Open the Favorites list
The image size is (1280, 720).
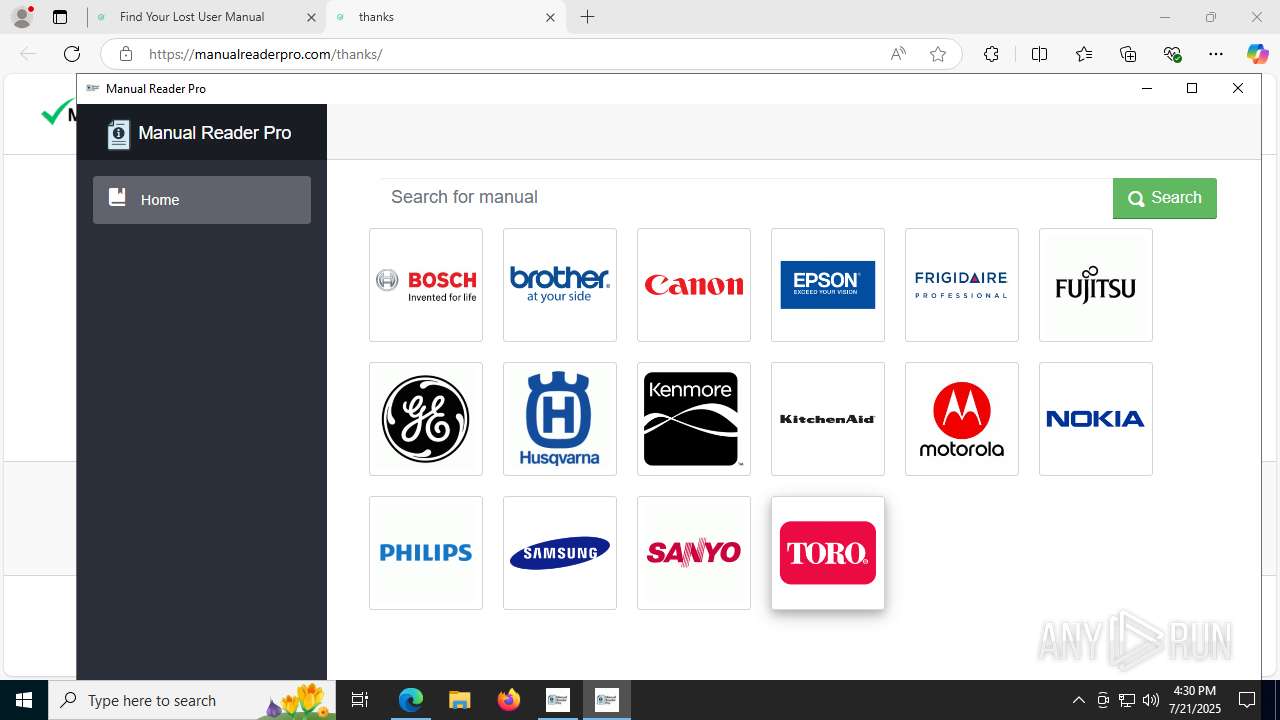(x=1084, y=54)
